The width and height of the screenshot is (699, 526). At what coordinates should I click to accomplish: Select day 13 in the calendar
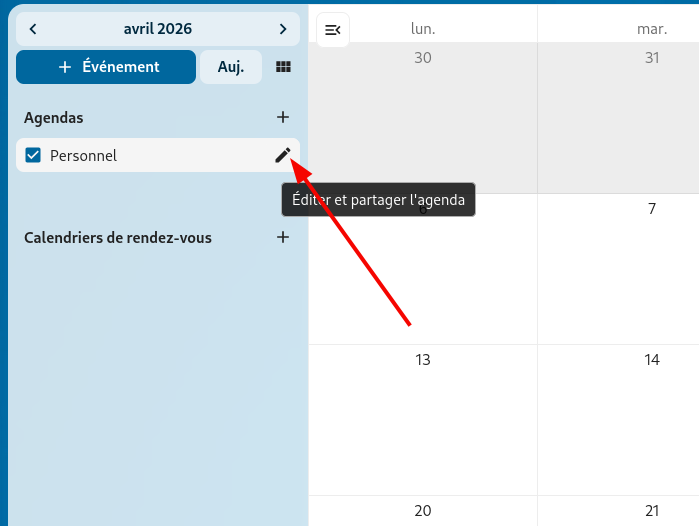(422, 420)
